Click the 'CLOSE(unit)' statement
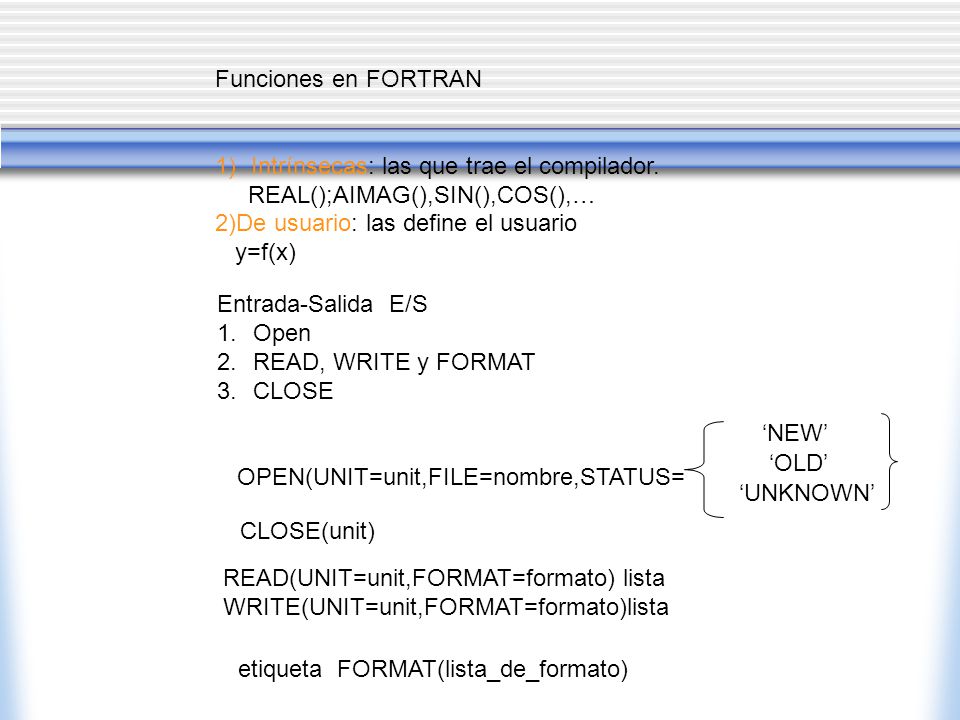The height and width of the screenshot is (720, 960). point(307,531)
